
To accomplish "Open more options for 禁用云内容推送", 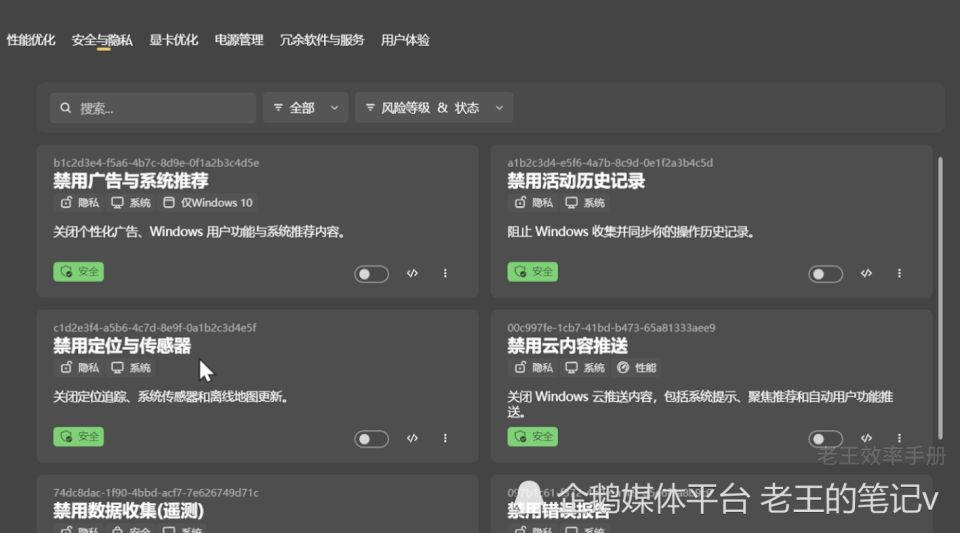I will click(899, 438).
